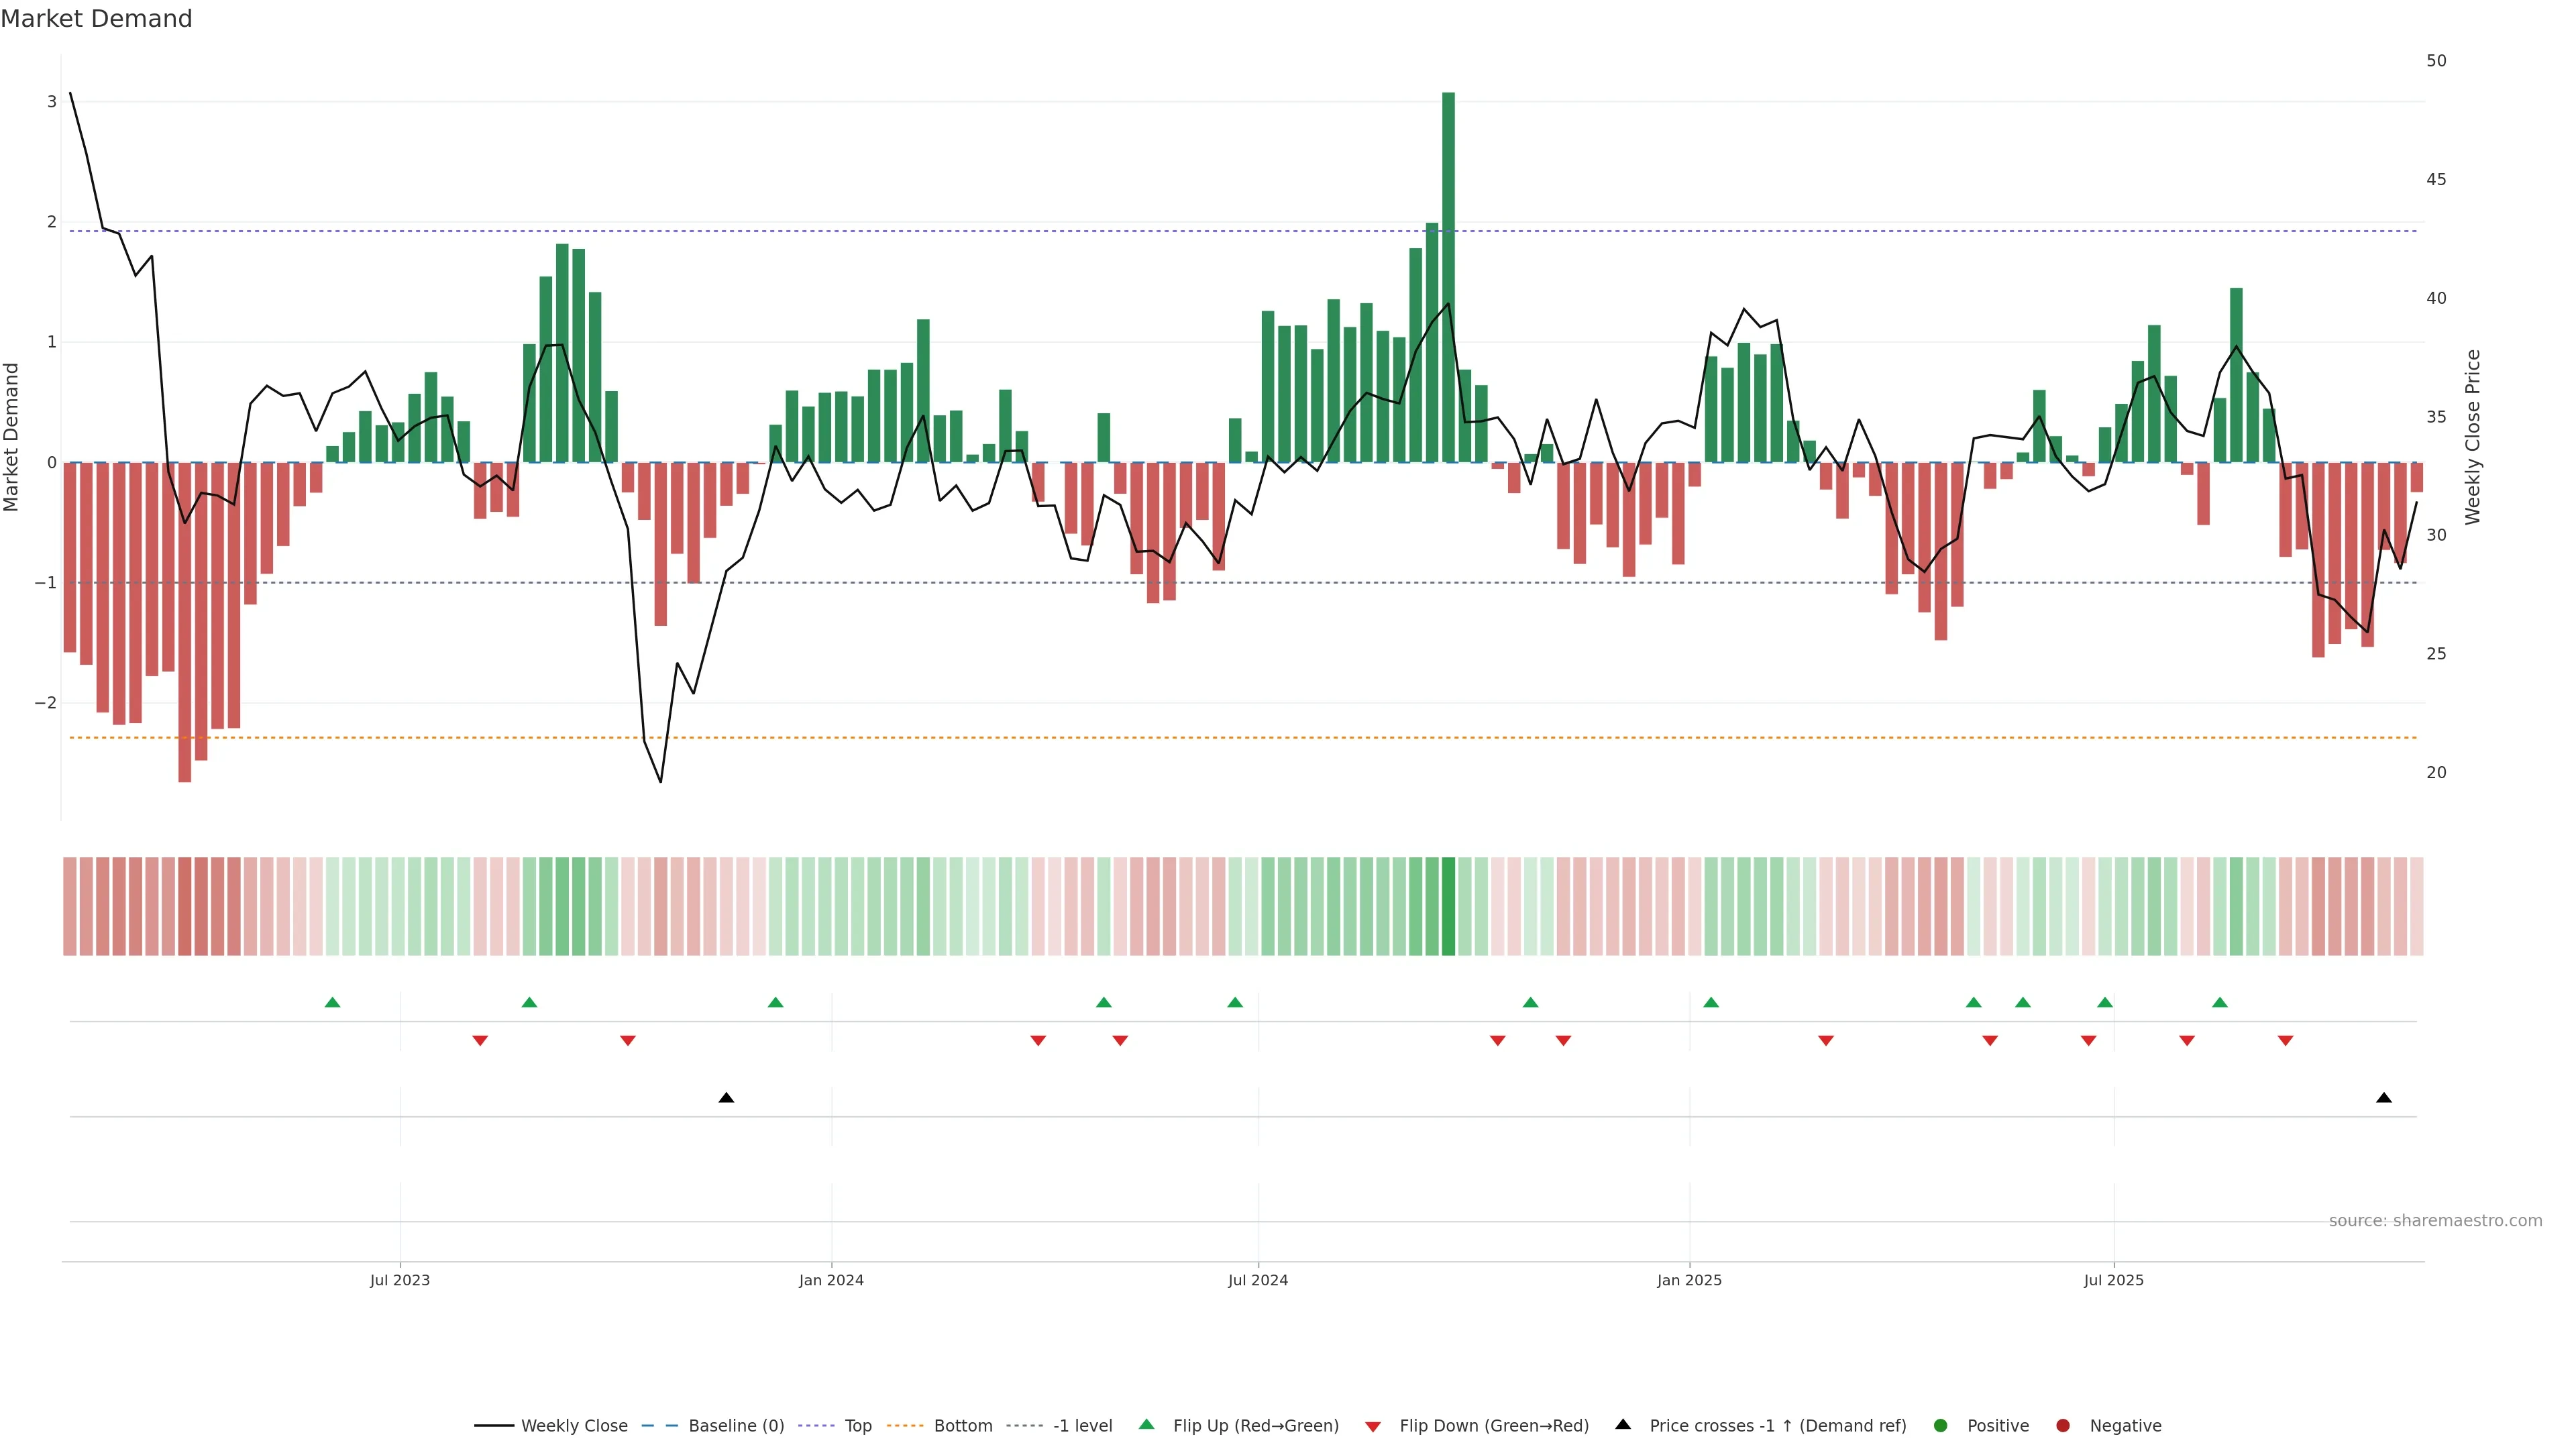Image resolution: width=2576 pixels, height=1449 pixels.
Task: Click green Positive circle in legend
Action: tap(1940, 1425)
